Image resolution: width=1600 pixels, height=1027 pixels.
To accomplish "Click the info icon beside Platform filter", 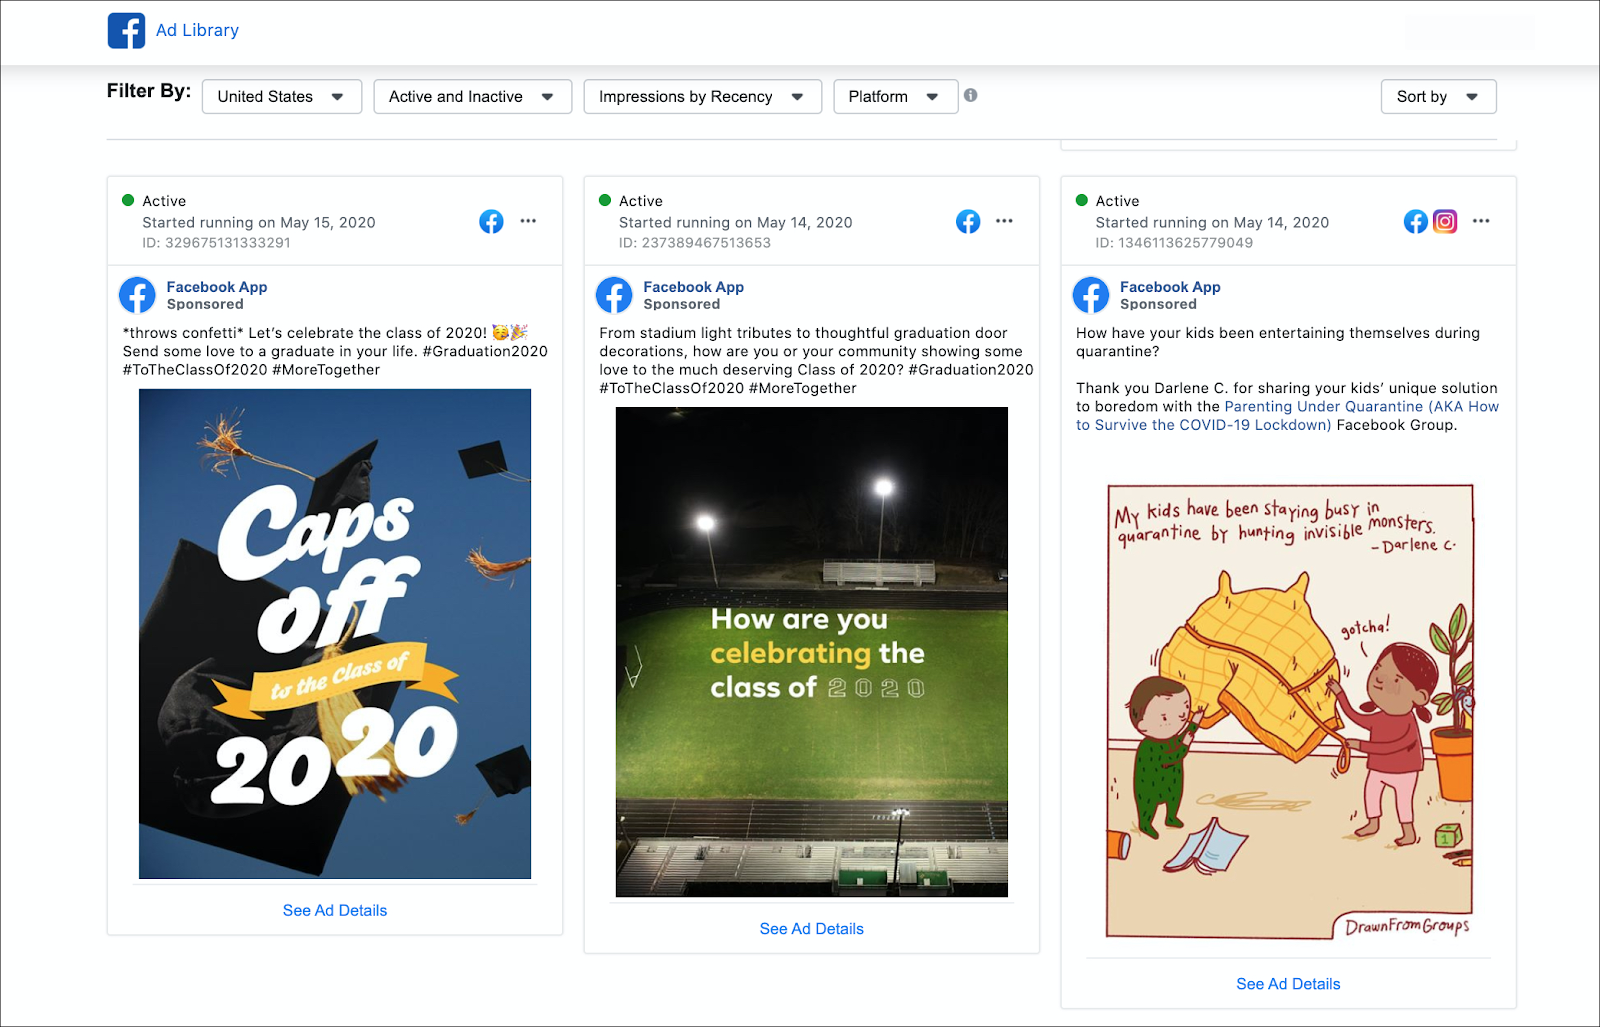I will tap(970, 96).
